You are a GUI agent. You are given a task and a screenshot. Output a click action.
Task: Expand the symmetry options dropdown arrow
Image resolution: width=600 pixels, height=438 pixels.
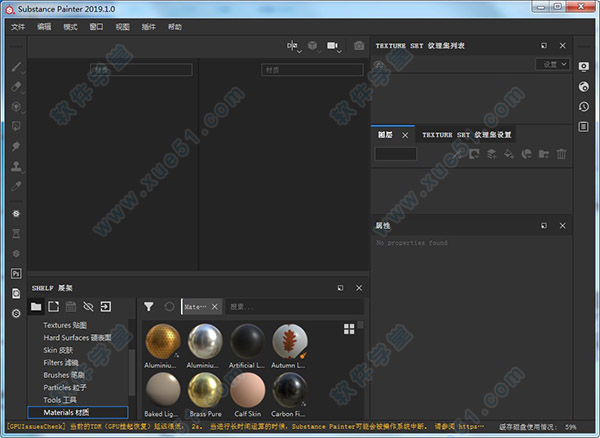(299, 51)
